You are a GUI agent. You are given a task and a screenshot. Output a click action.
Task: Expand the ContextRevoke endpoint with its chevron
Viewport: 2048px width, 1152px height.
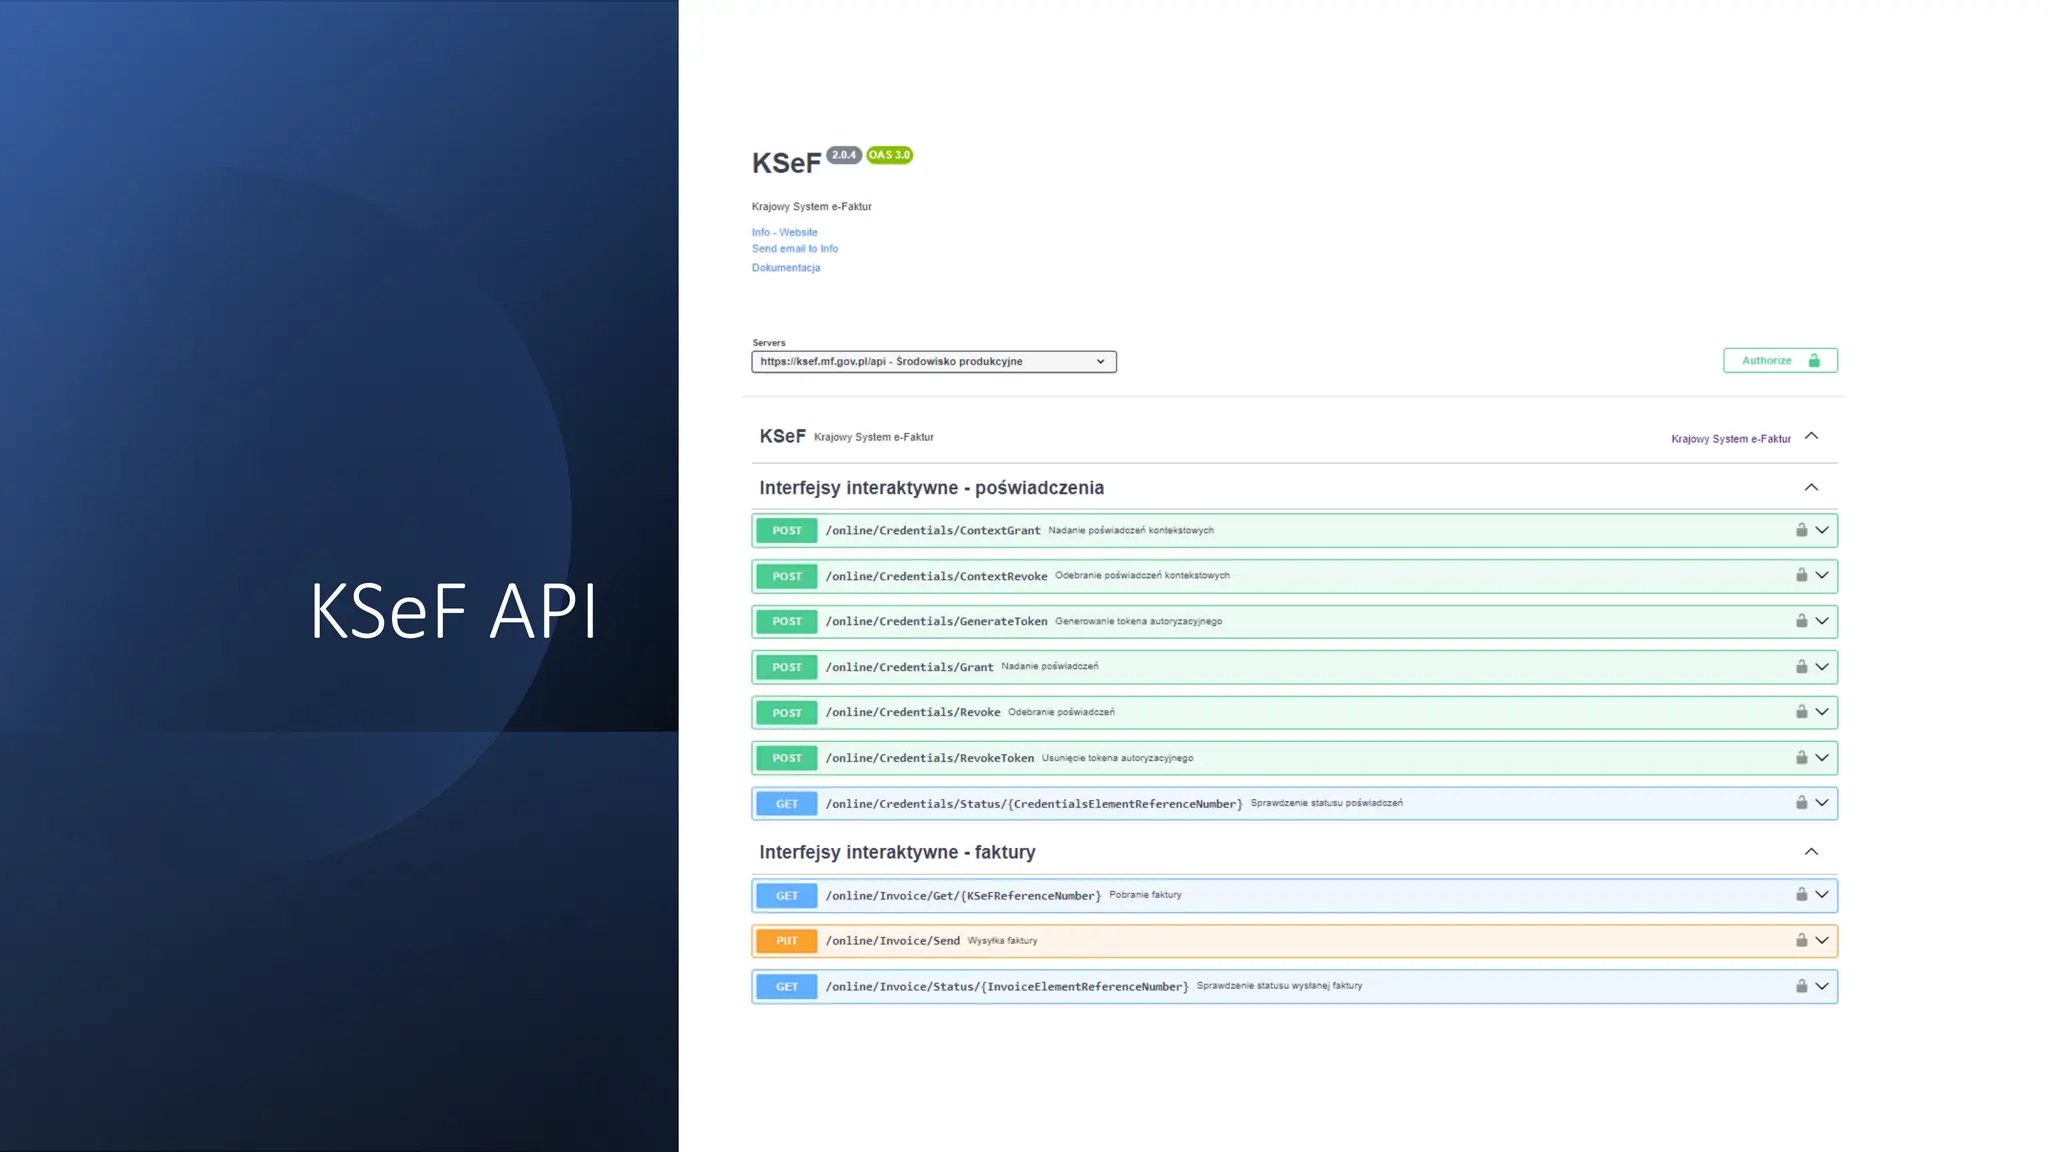coord(1822,575)
